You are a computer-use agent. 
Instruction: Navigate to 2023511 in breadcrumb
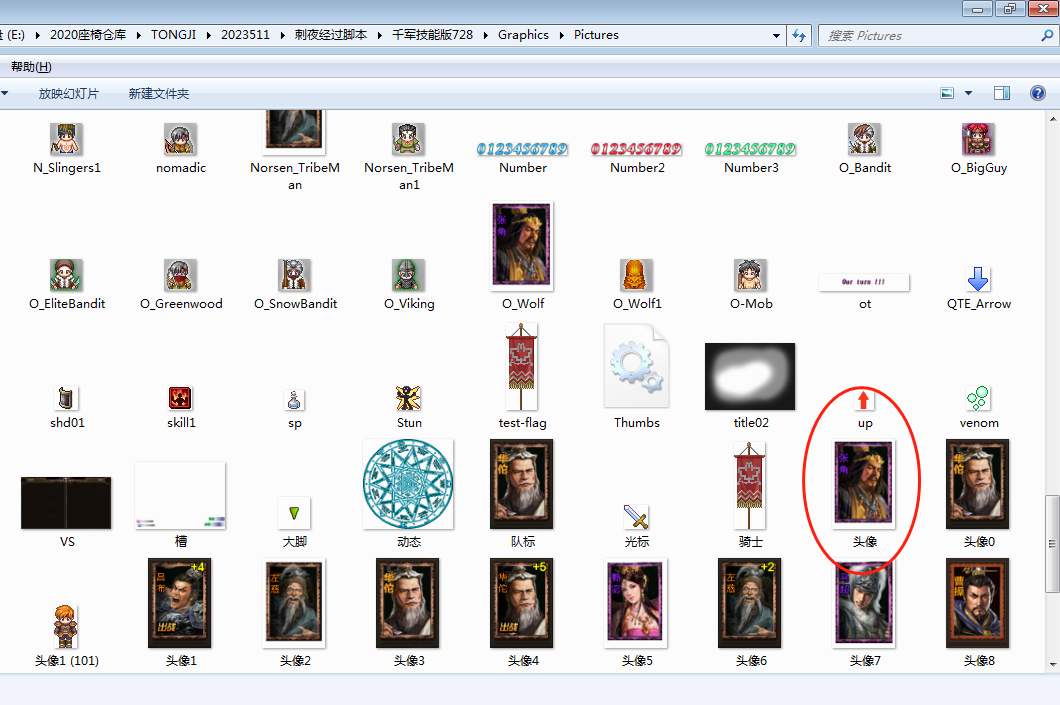click(x=245, y=34)
